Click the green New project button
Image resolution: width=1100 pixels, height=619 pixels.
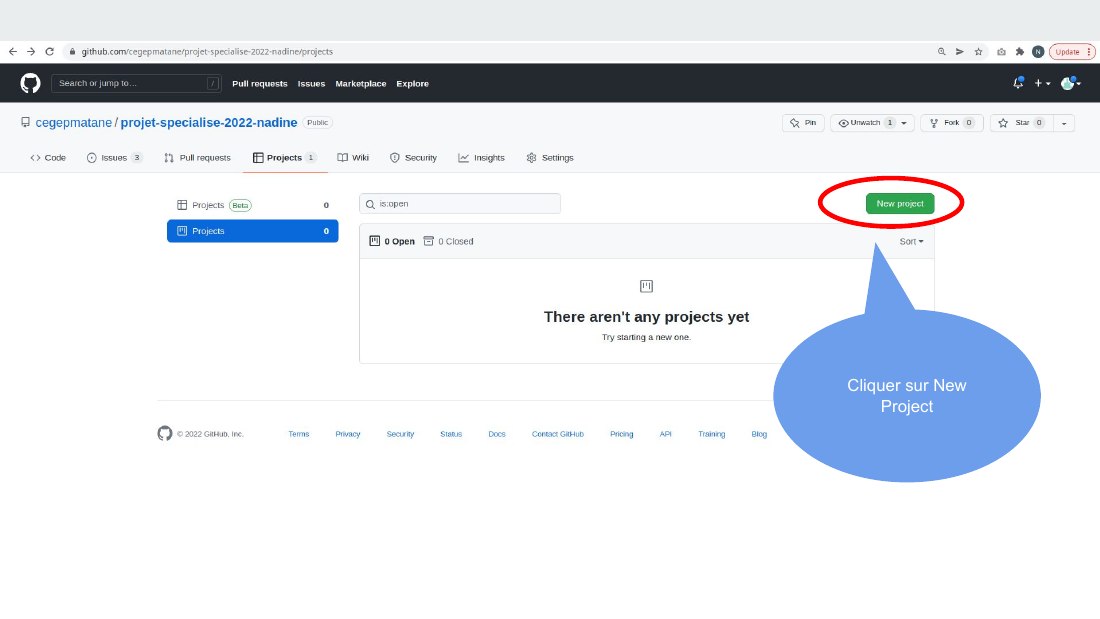point(900,204)
